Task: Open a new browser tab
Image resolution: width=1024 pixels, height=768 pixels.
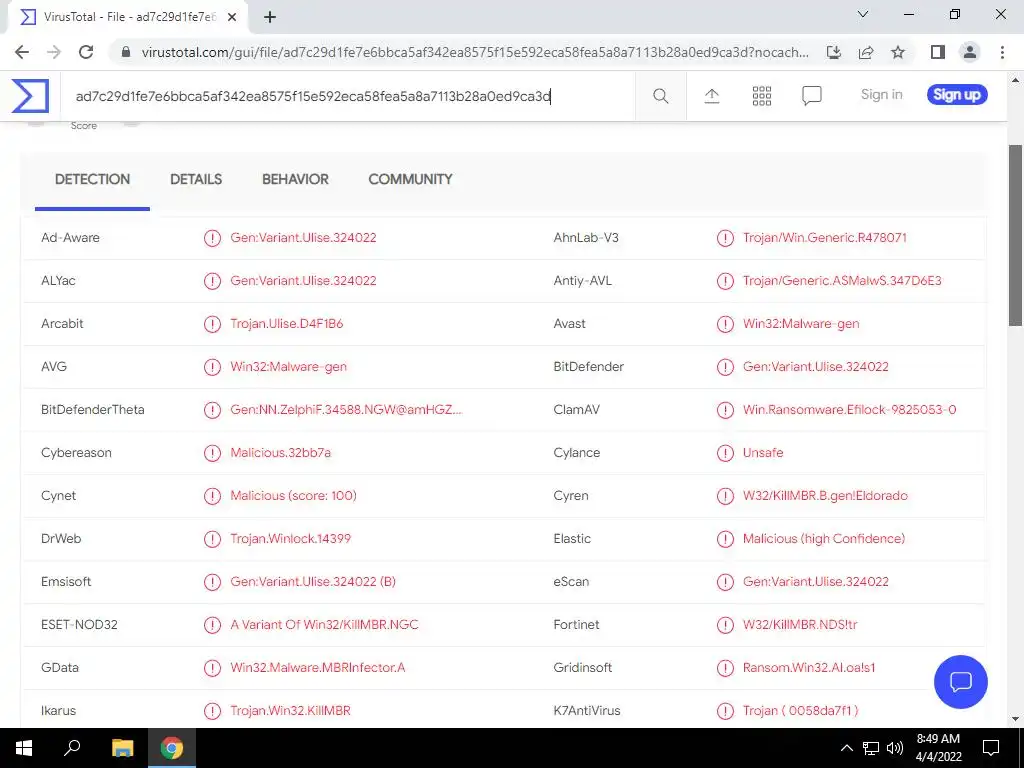Action: click(270, 17)
